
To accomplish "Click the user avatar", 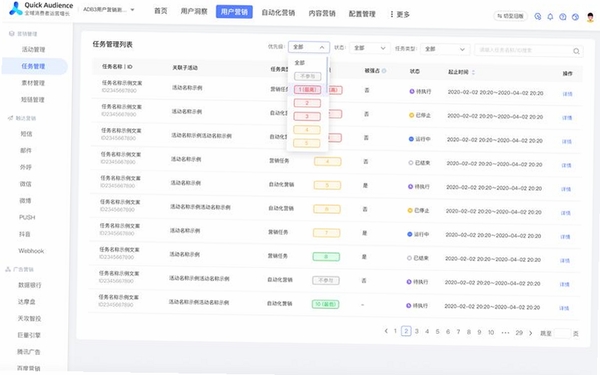I will click(x=590, y=17).
